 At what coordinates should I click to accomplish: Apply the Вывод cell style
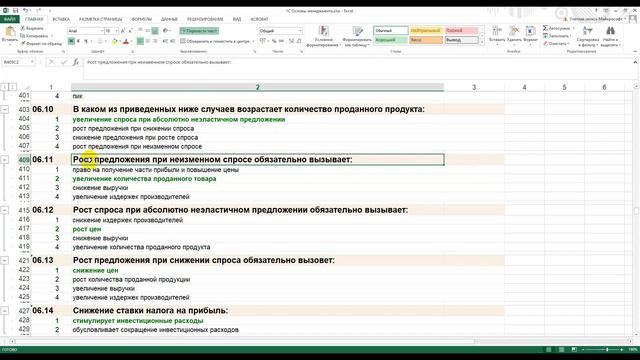(x=461, y=40)
